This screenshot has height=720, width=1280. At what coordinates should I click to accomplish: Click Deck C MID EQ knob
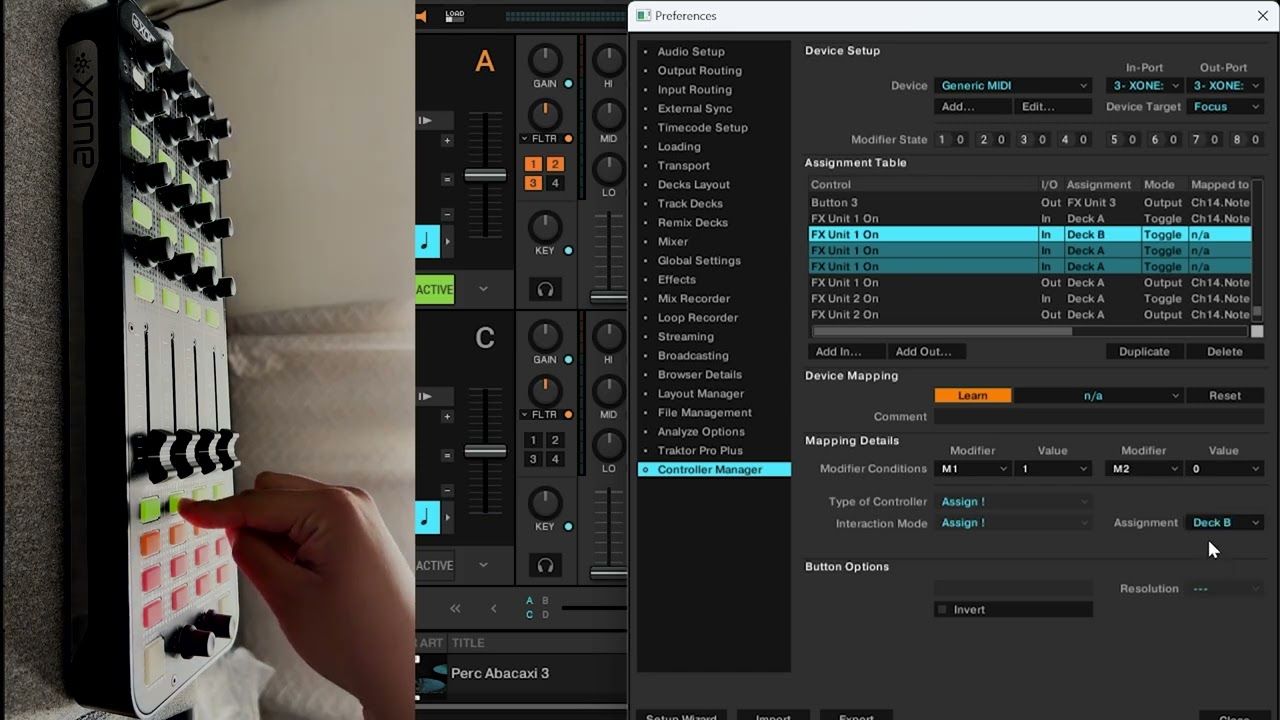click(608, 390)
